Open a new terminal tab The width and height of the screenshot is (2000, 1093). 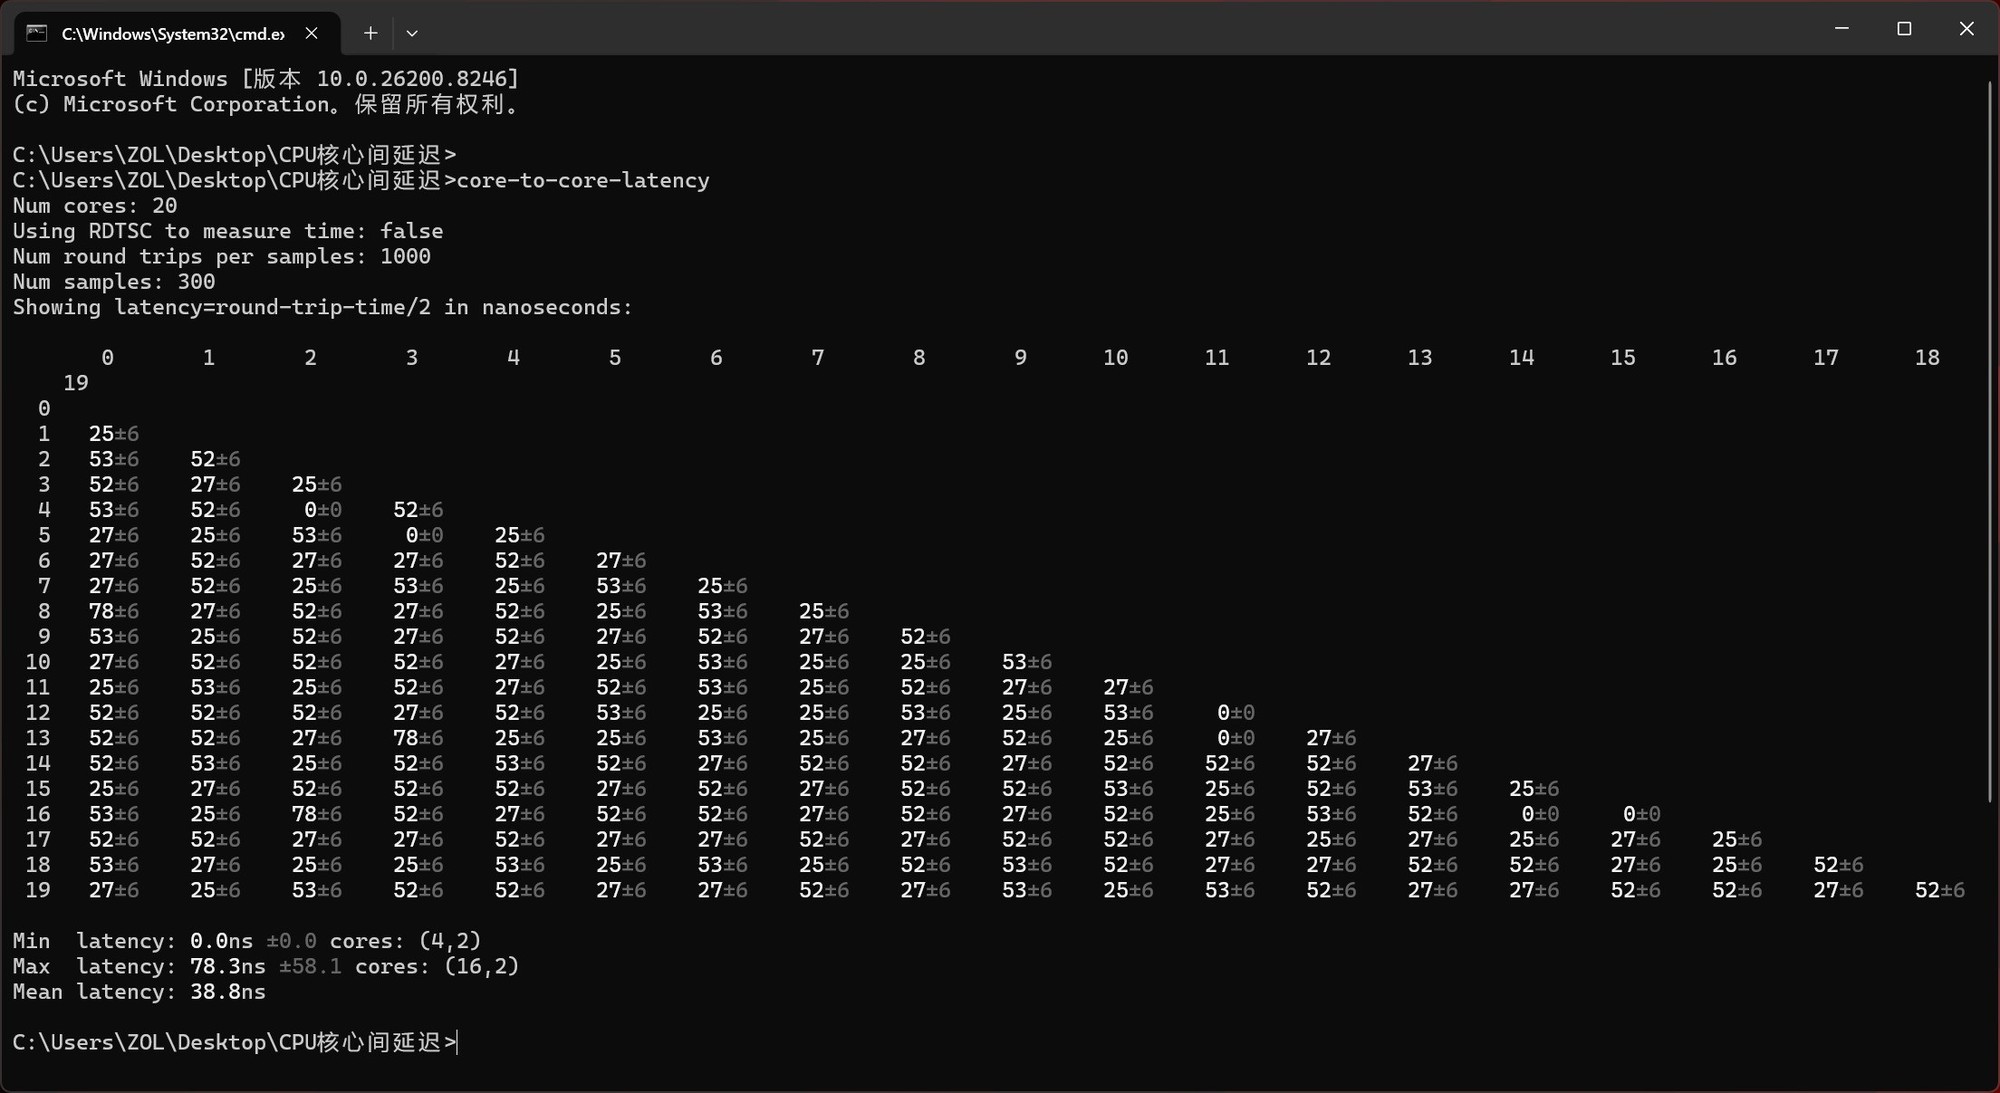(370, 33)
